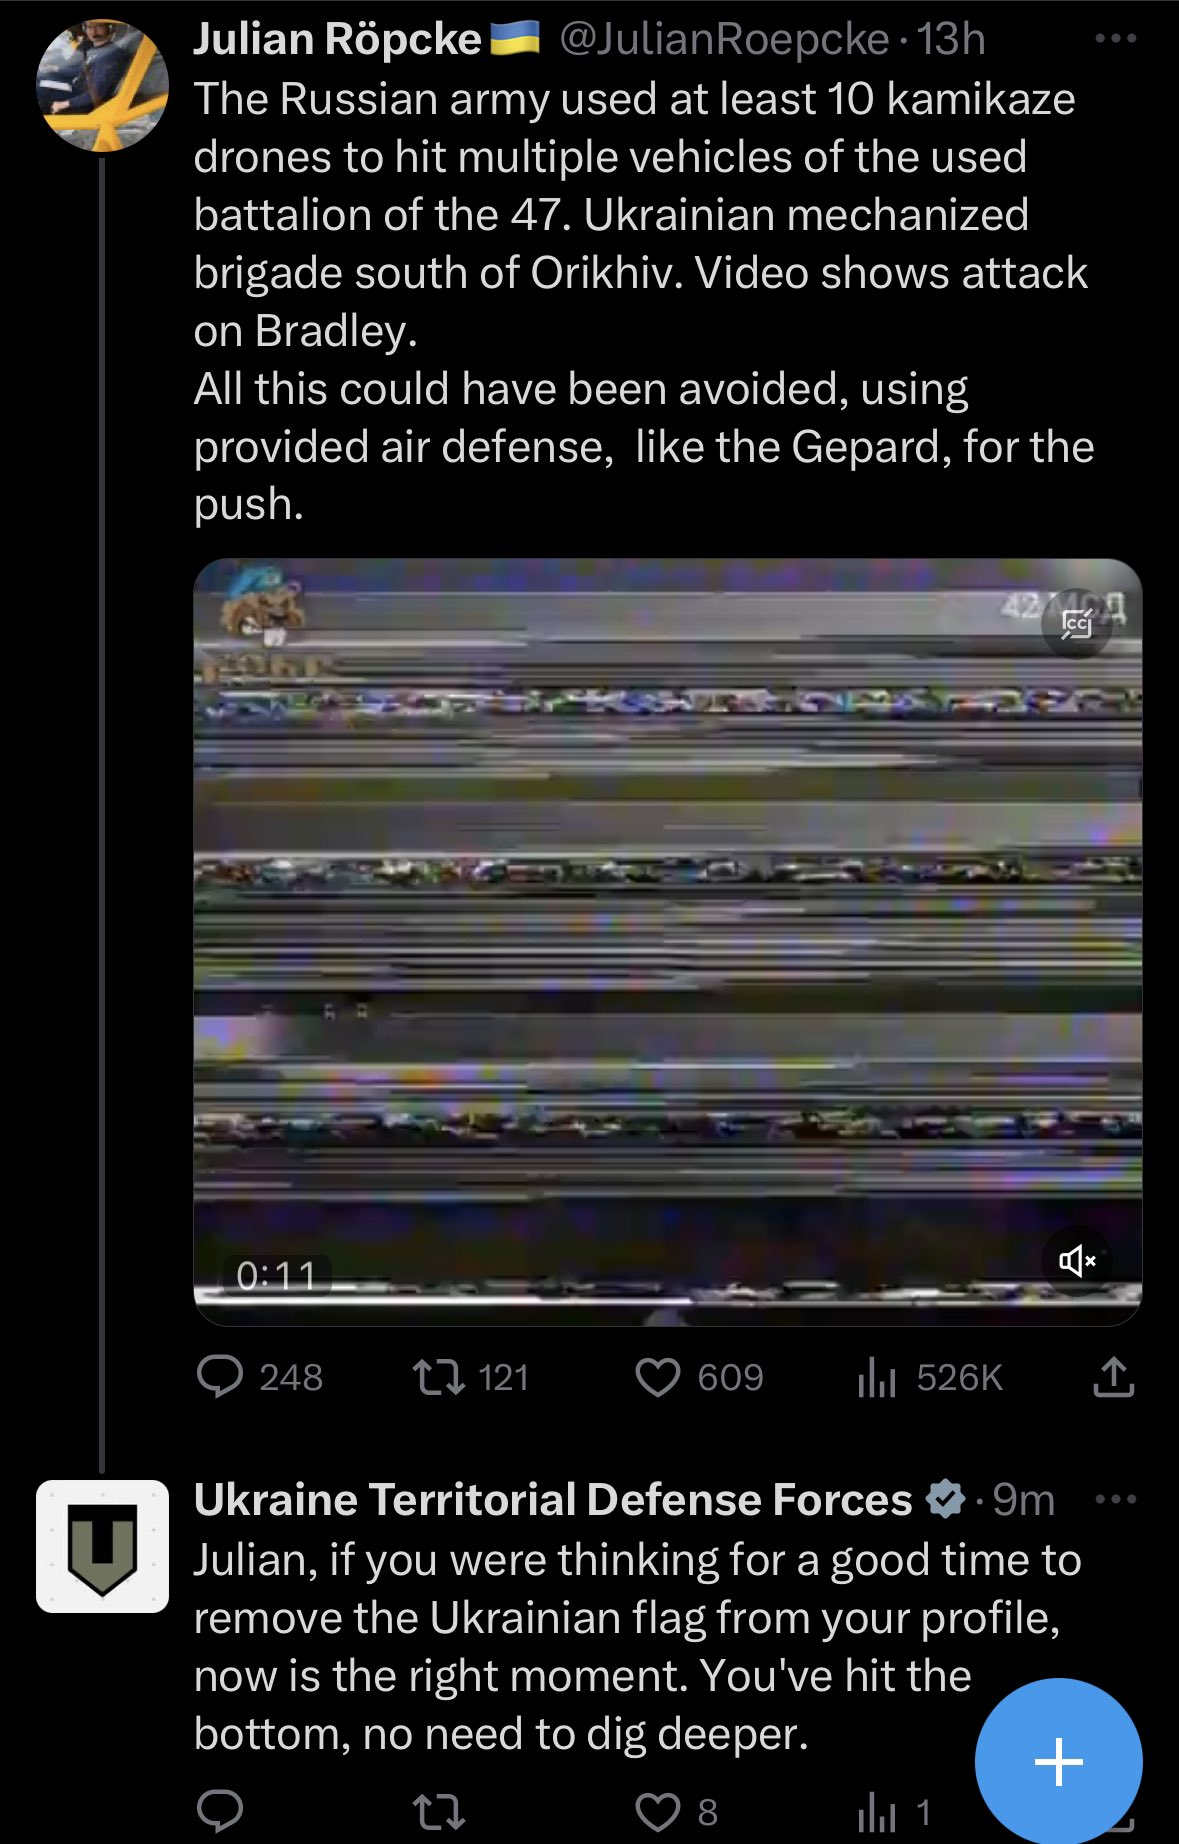Open Ukraine Territorial Defense Forces avatar

(x=102, y=1546)
